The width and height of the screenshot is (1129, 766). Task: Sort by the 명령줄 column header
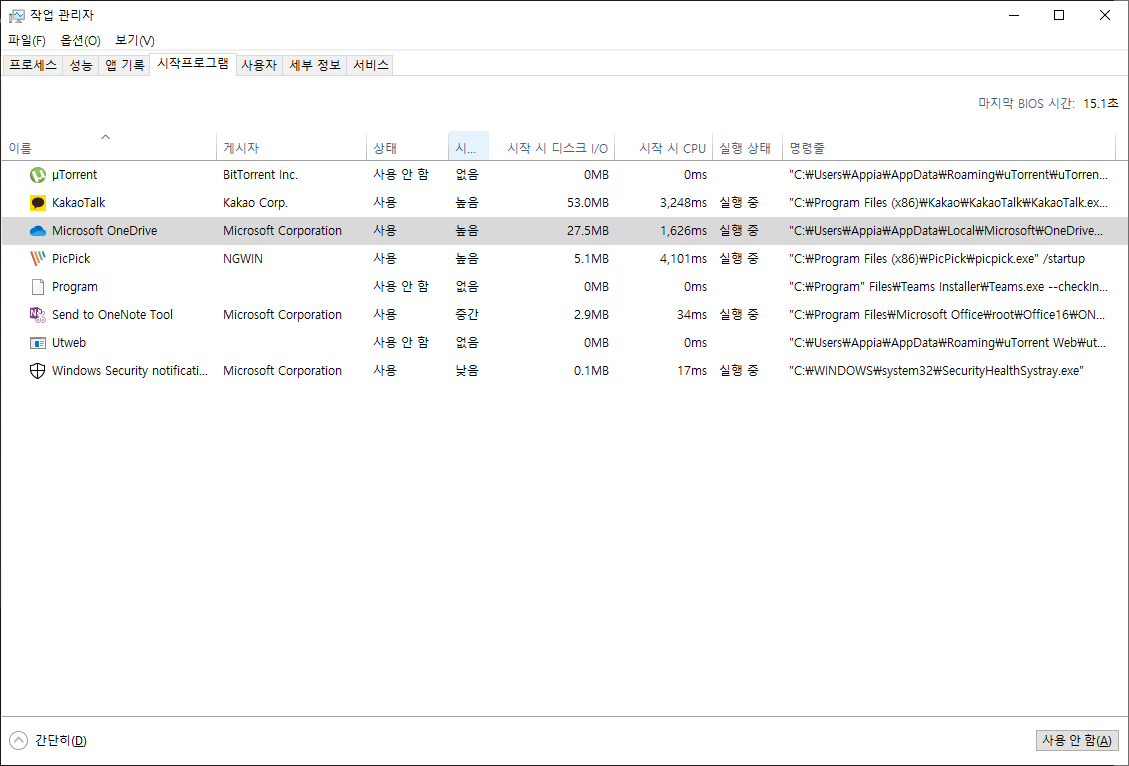(x=949, y=146)
